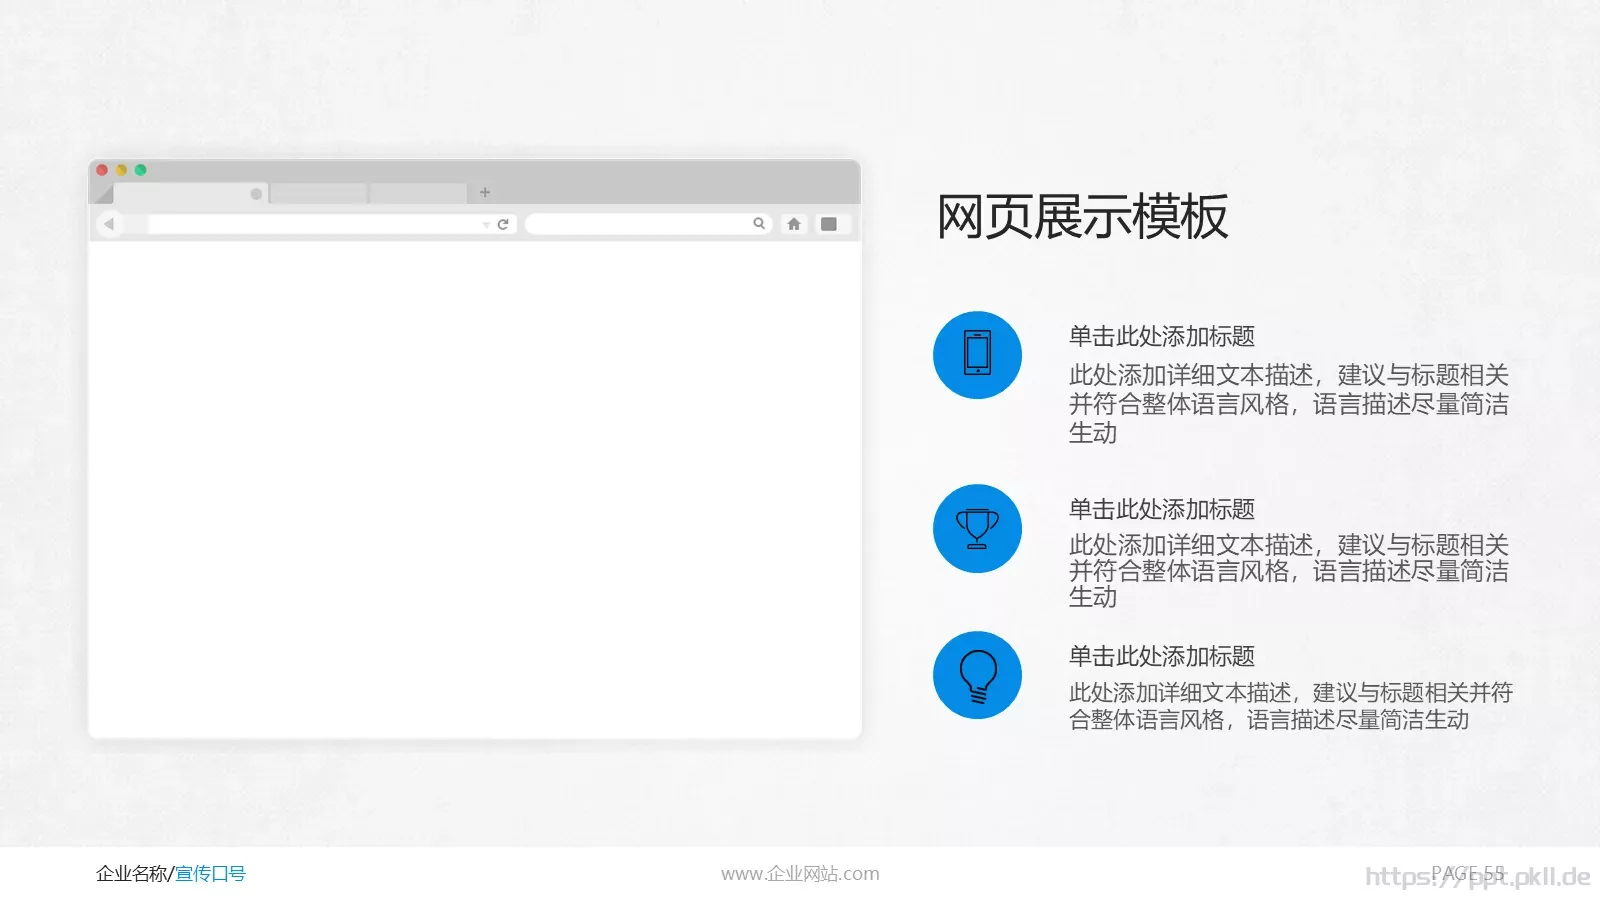The height and width of the screenshot is (900, 1600).
Task: Click the heading 单击此处添加标题 next to the trophy icon
Action: point(1161,509)
